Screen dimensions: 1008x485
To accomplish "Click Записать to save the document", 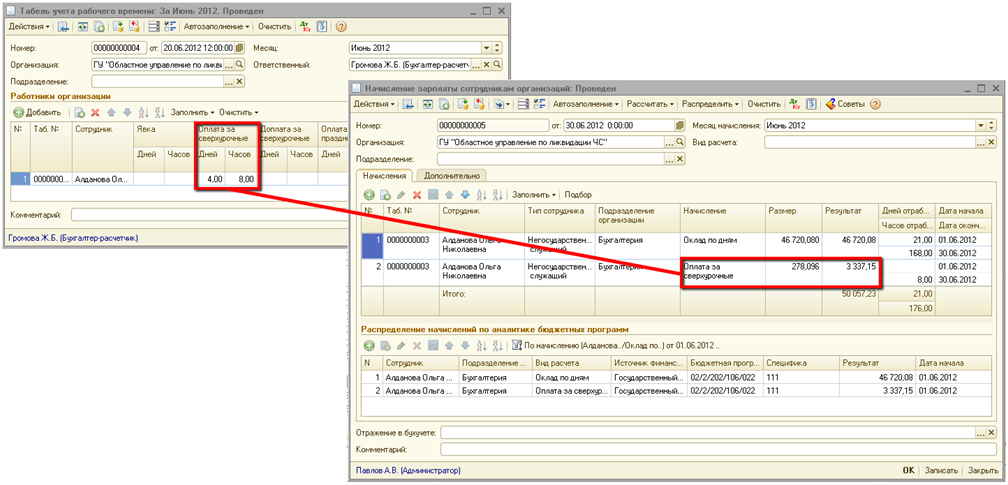I will (942, 469).
